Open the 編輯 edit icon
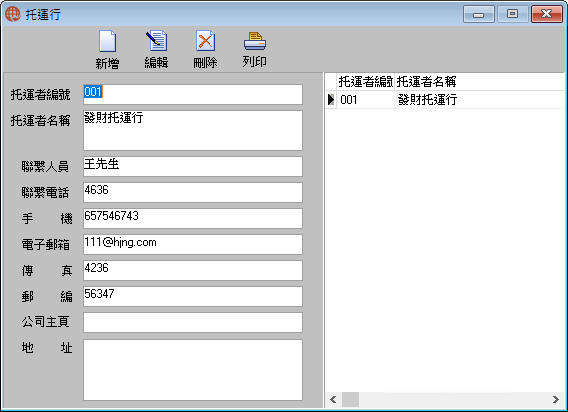Image resolution: width=568 pixels, height=412 pixels. [156, 41]
